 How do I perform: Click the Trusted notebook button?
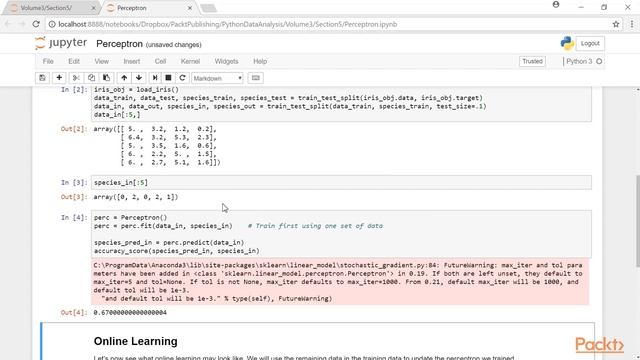click(532, 61)
